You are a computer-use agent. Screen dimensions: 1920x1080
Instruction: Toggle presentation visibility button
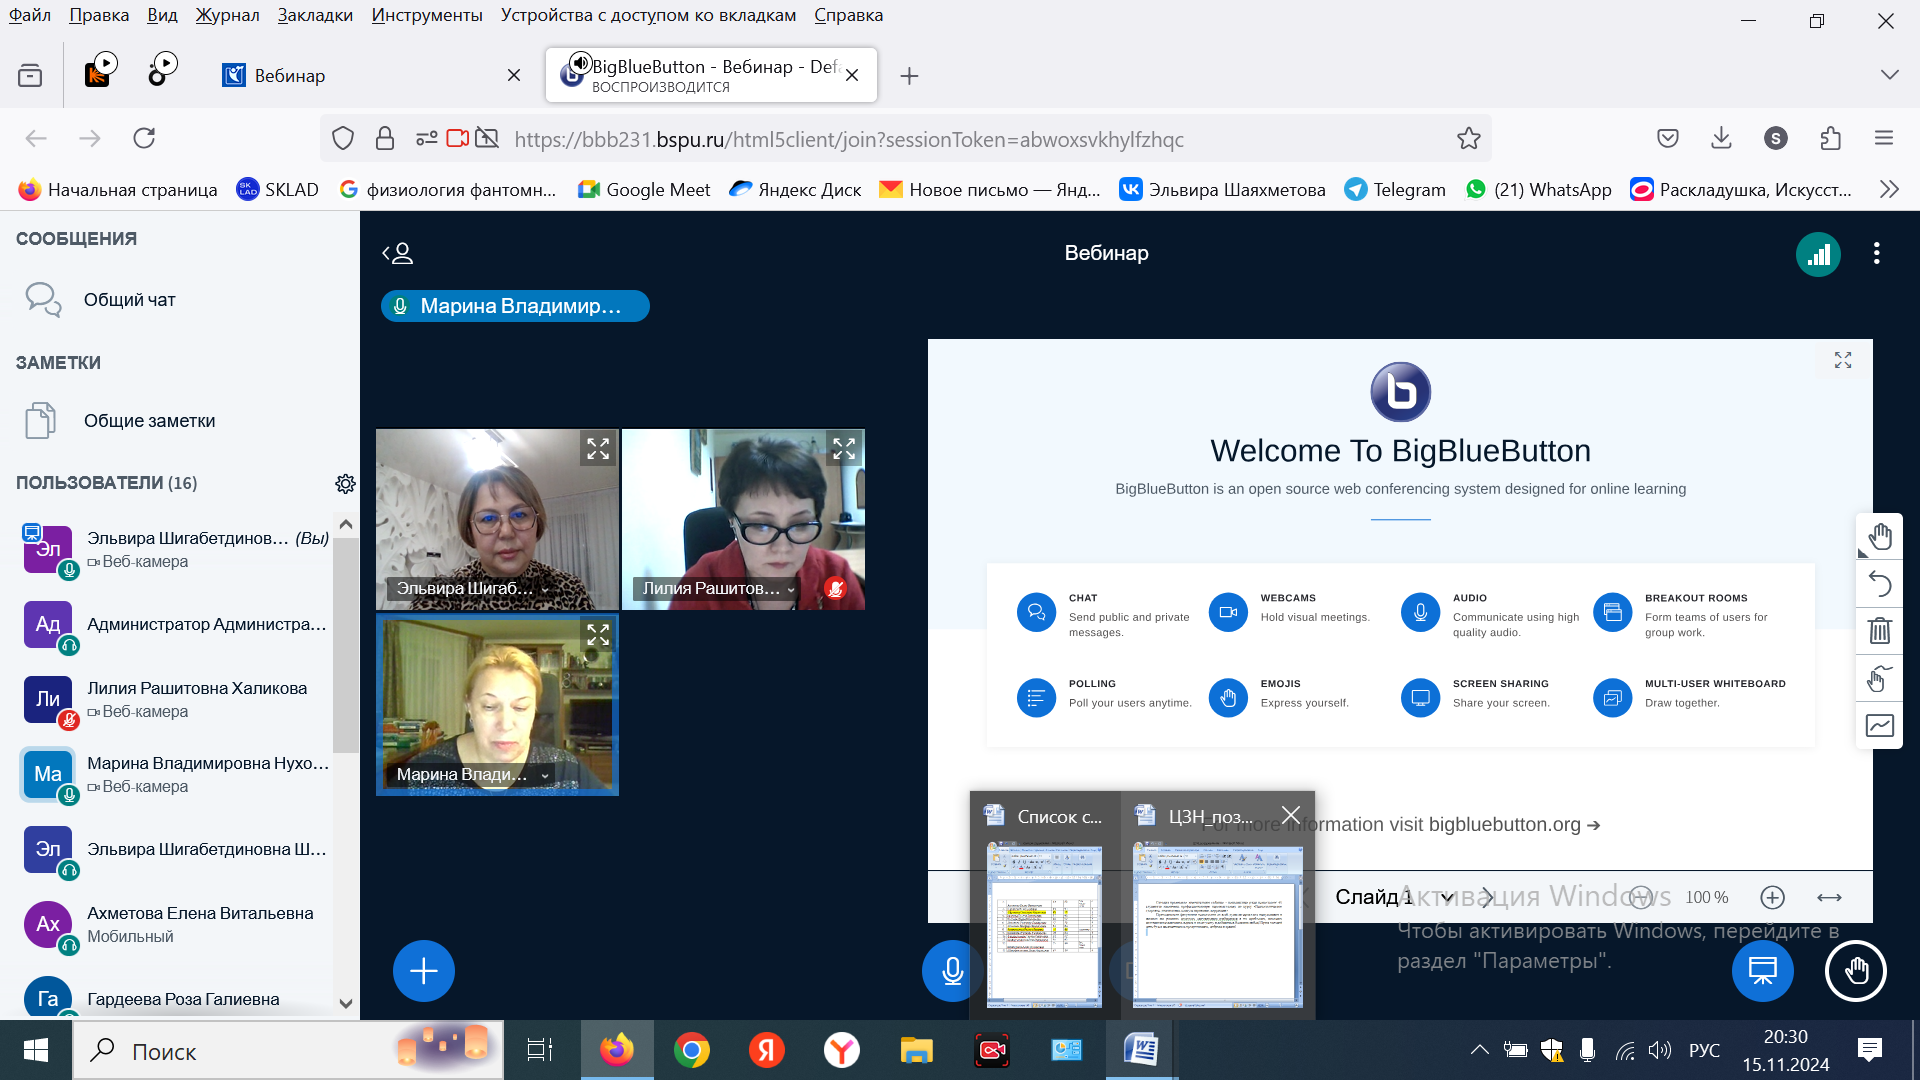point(1762,971)
